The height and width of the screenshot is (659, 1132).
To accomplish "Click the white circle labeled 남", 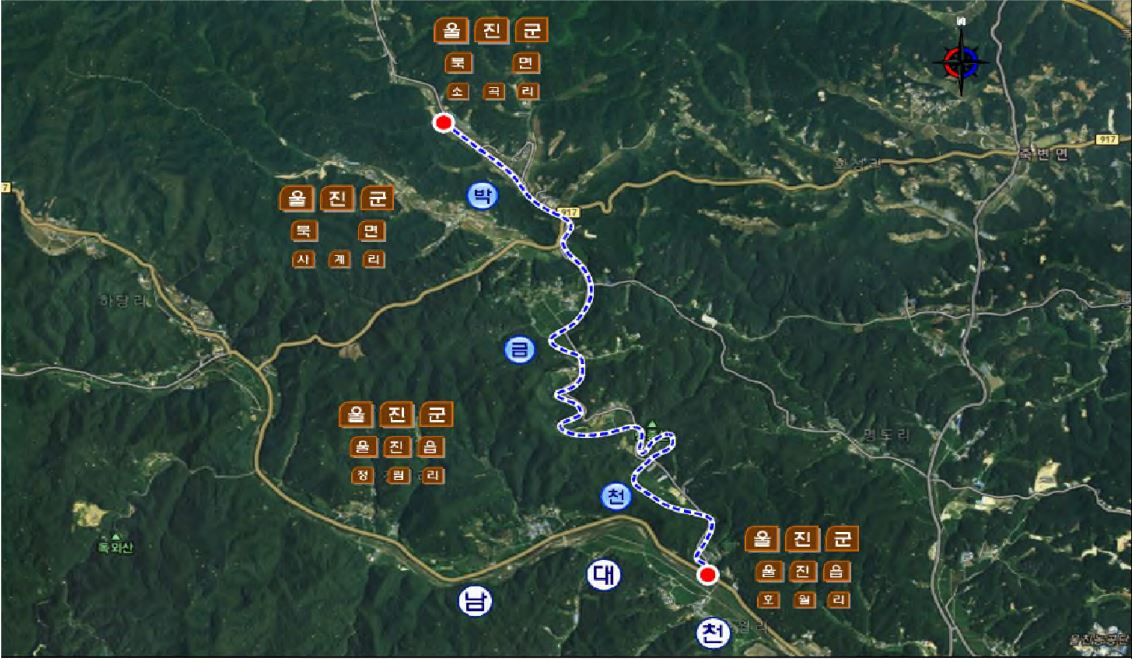I will pyautogui.click(x=476, y=601).
